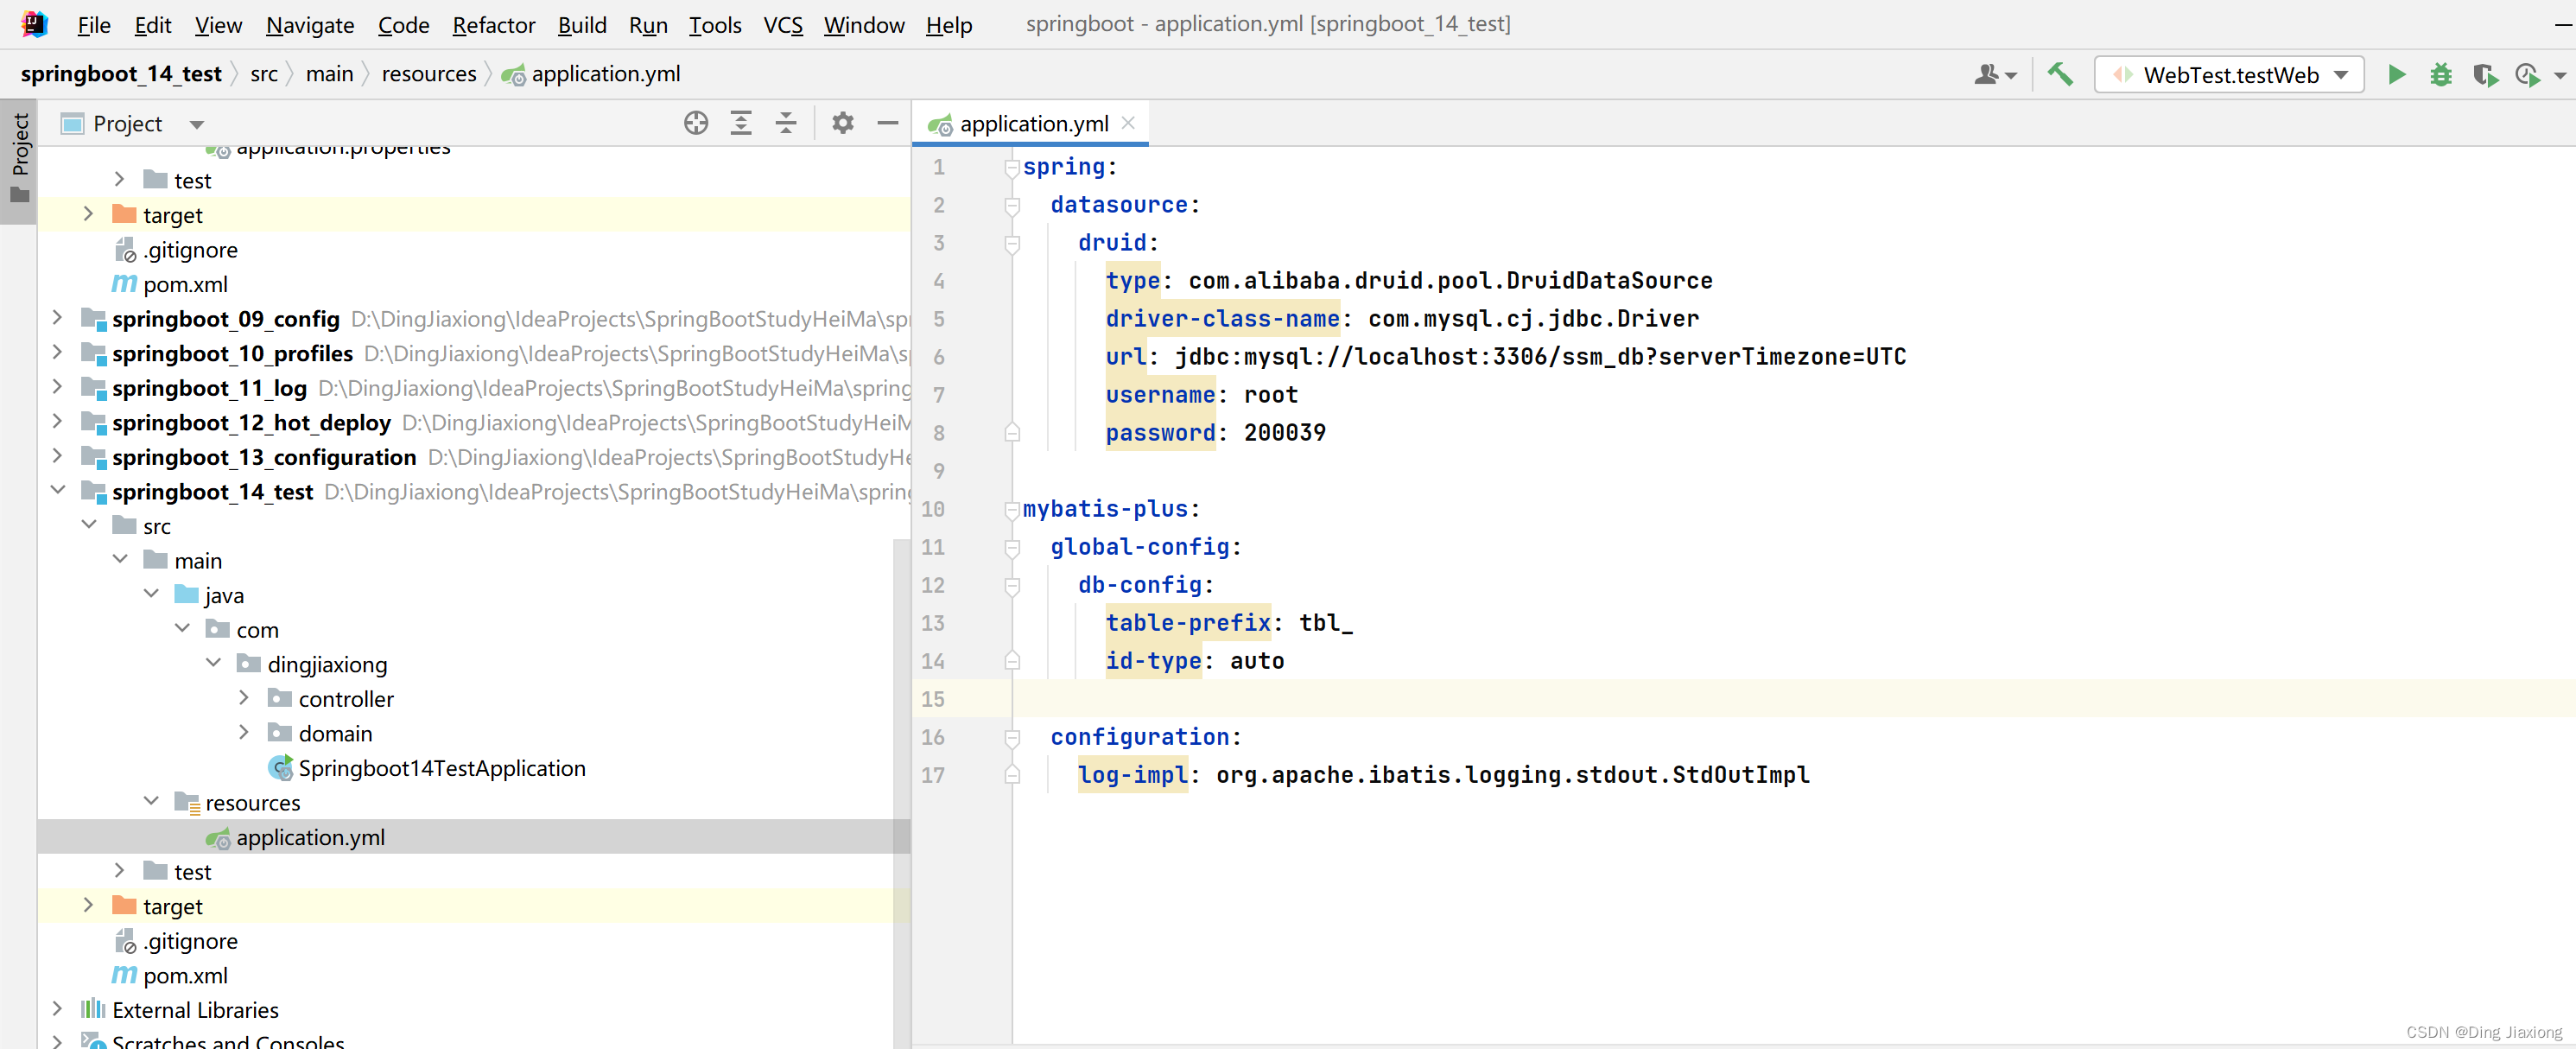Click the log-impl key on line 17
The image size is (2576, 1049).
coord(1133,775)
